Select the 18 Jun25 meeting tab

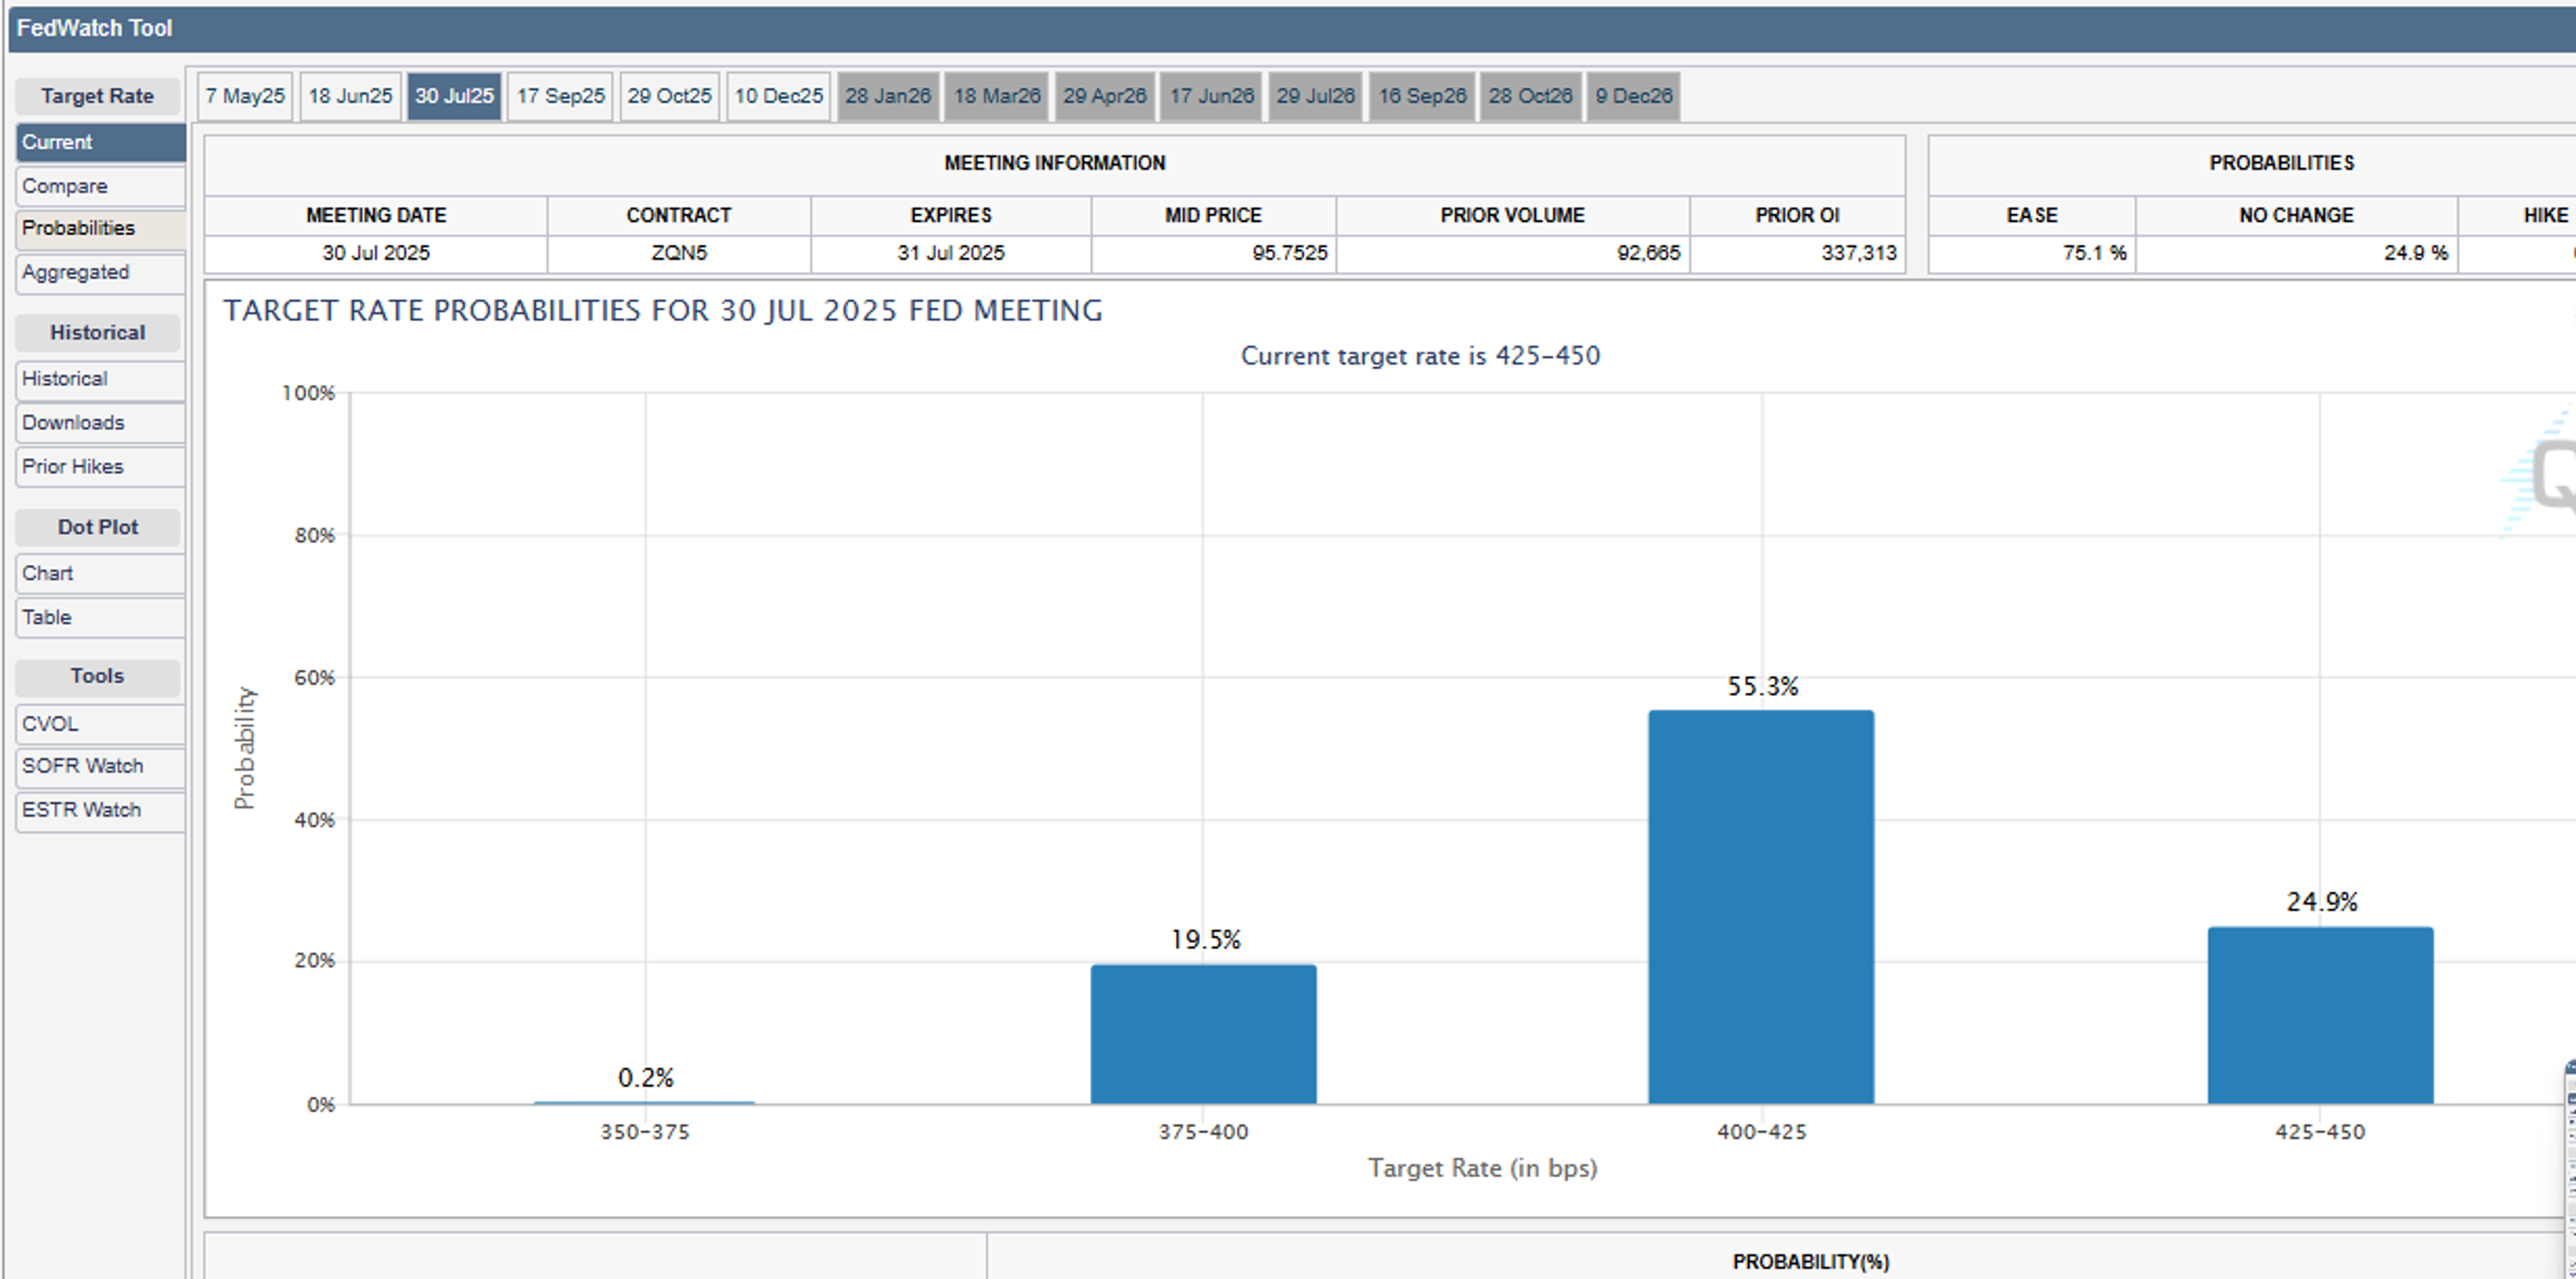(350, 96)
